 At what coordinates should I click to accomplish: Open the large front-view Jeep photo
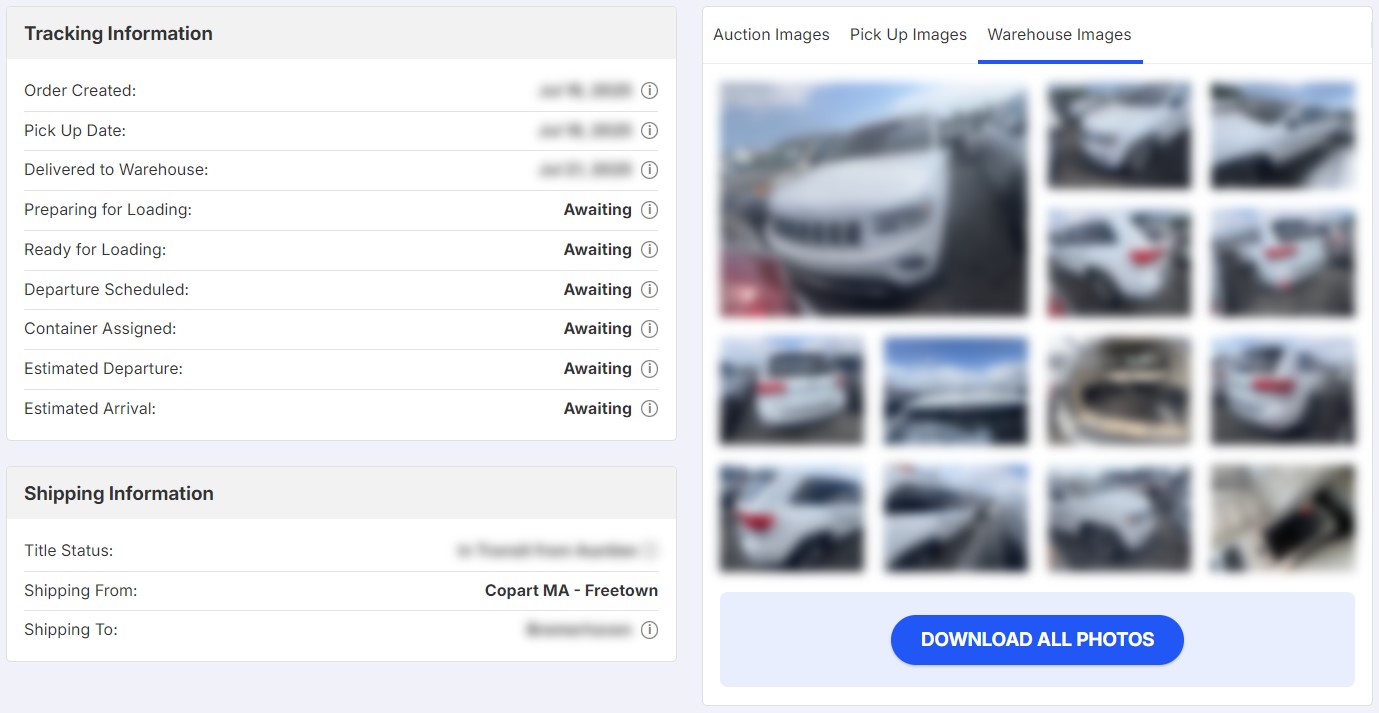coord(873,199)
